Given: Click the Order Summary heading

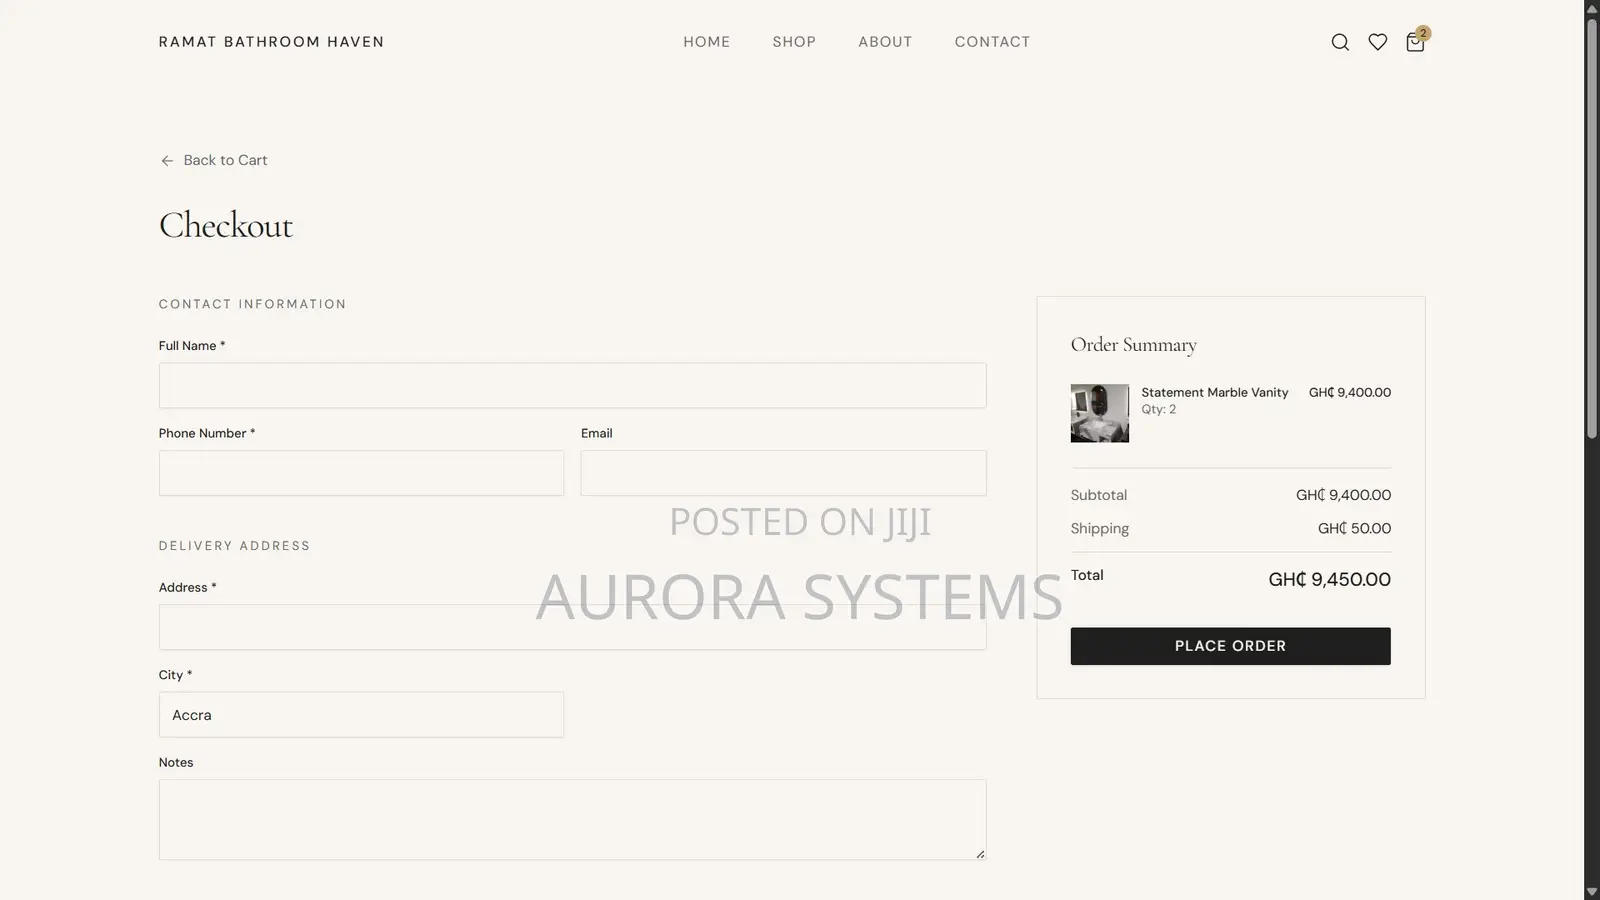Looking at the screenshot, I should click(x=1133, y=345).
